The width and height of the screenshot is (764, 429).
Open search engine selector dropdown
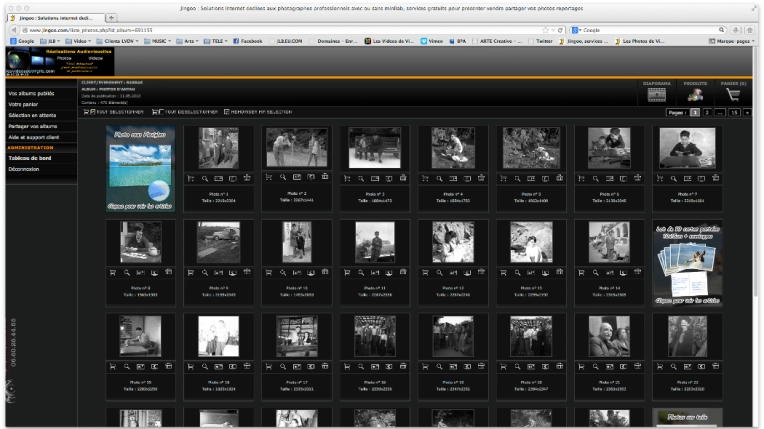click(x=577, y=30)
